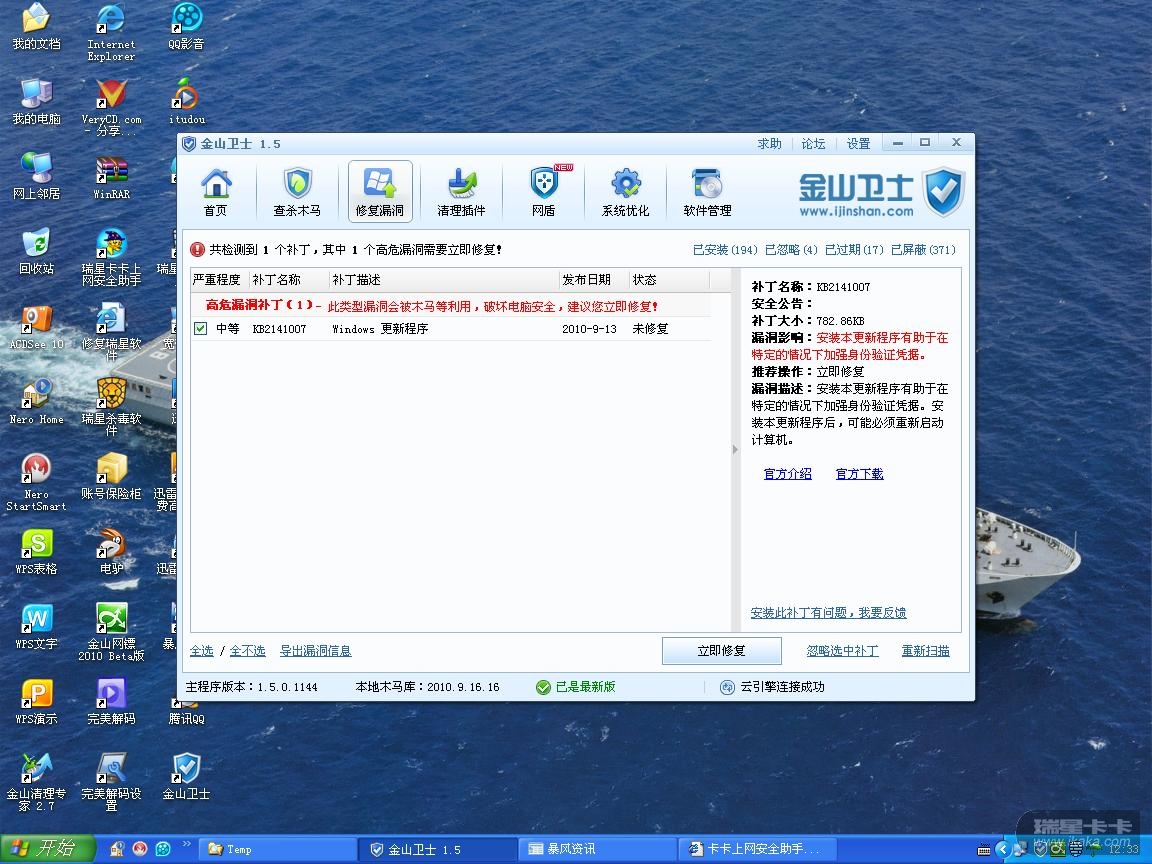The width and height of the screenshot is (1152, 864).
Task: Open the 设置 settings menu
Action: click(857, 143)
